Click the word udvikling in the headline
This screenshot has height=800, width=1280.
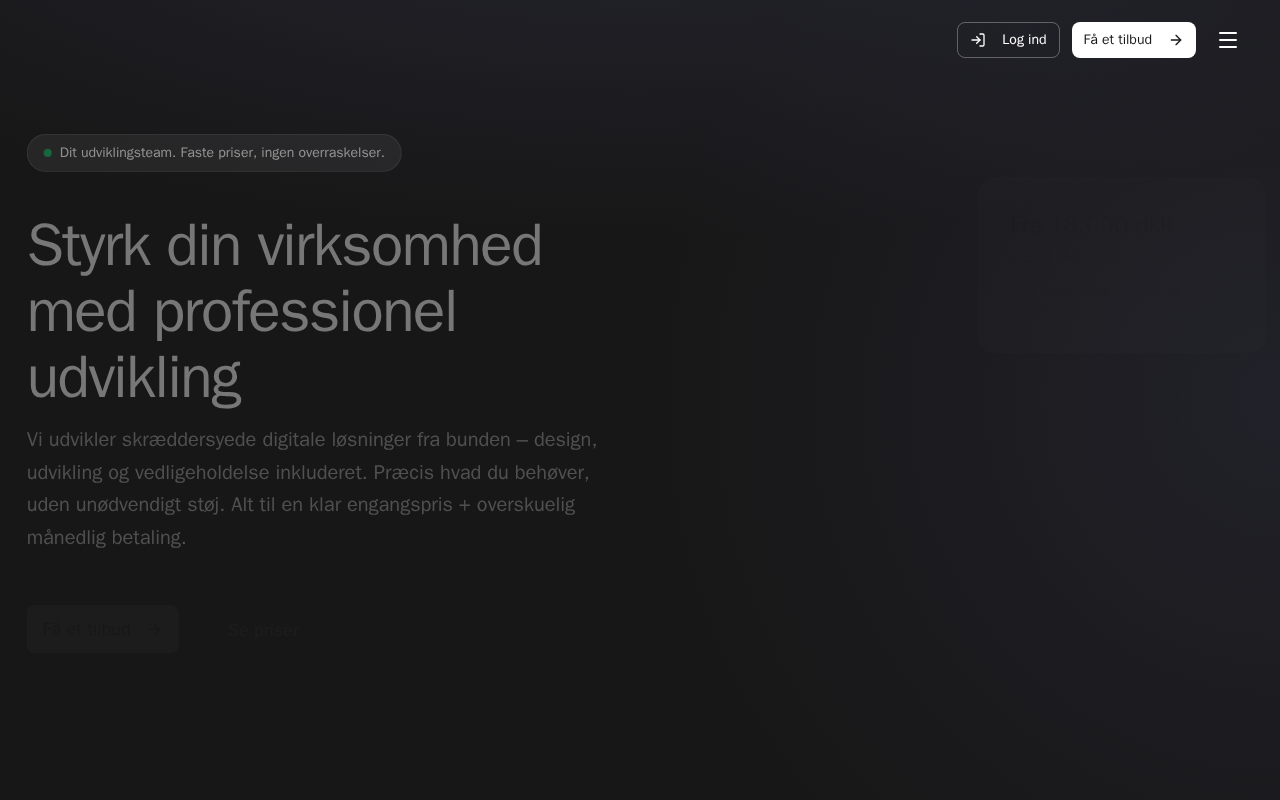pyautogui.click(x=134, y=378)
